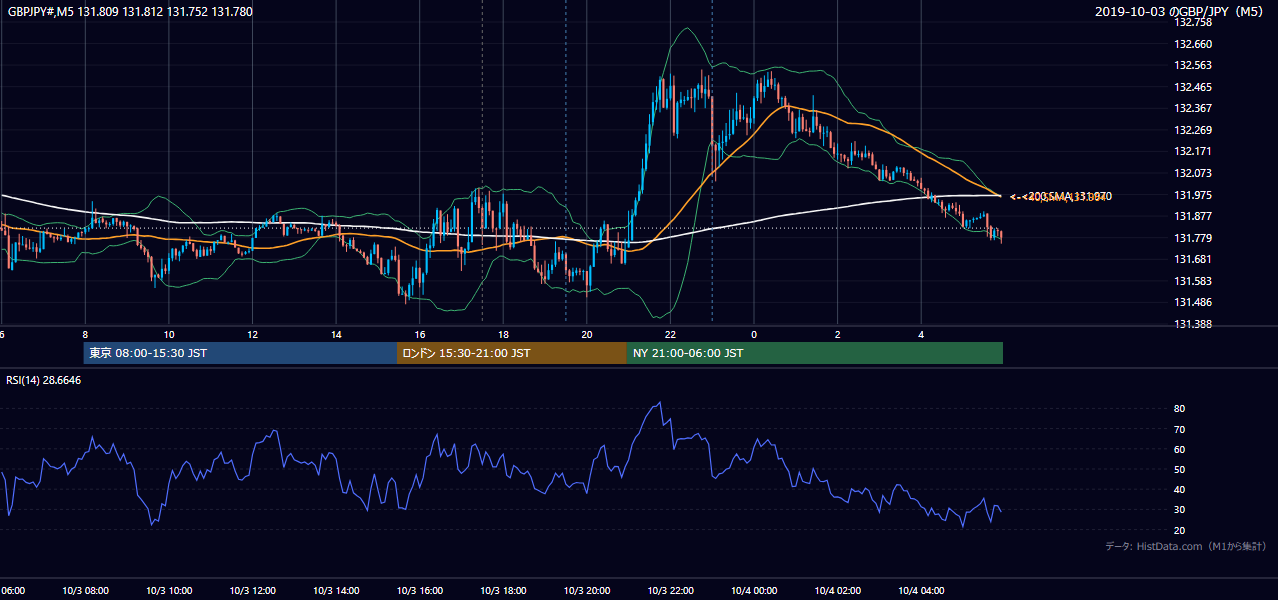Click price axis label 131.681
Image resolution: width=1278 pixels, height=600 pixels.
[1192, 259]
